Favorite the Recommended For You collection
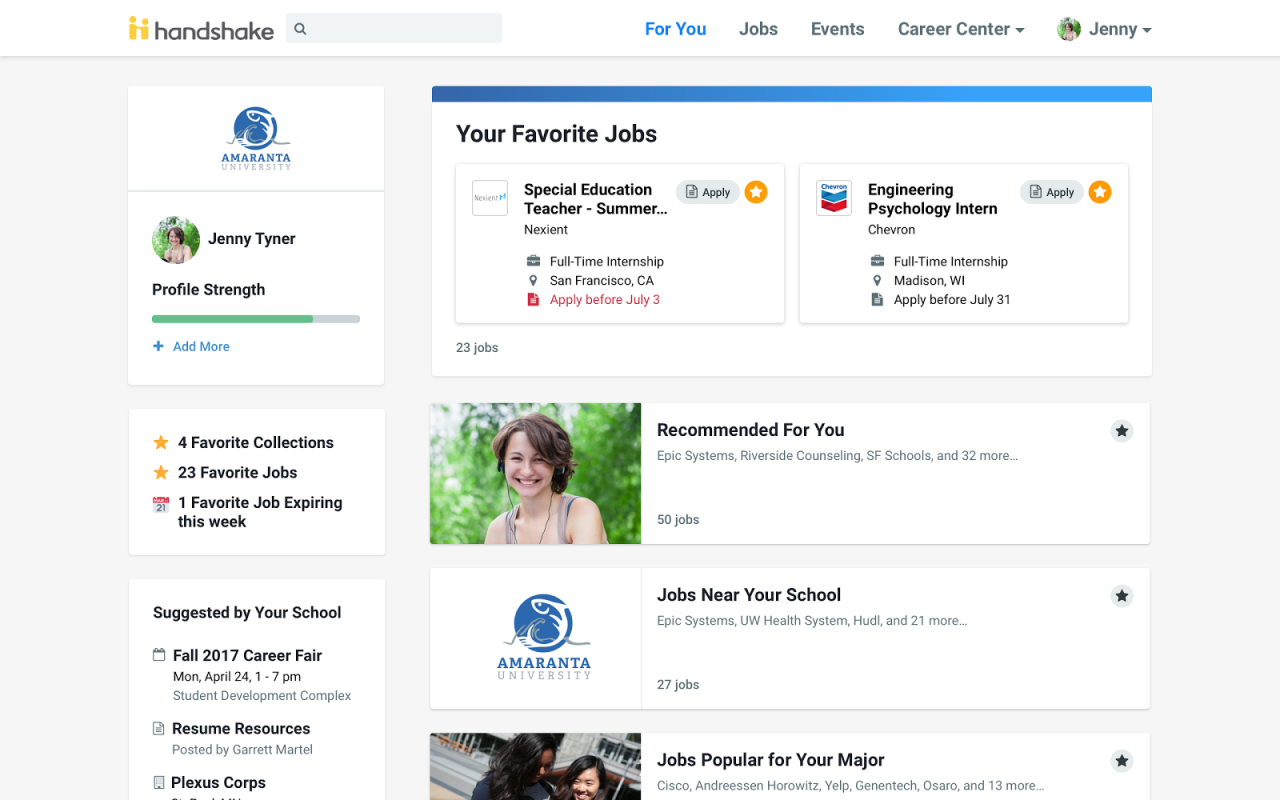Image resolution: width=1280 pixels, height=800 pixels. click(1122, 431)
